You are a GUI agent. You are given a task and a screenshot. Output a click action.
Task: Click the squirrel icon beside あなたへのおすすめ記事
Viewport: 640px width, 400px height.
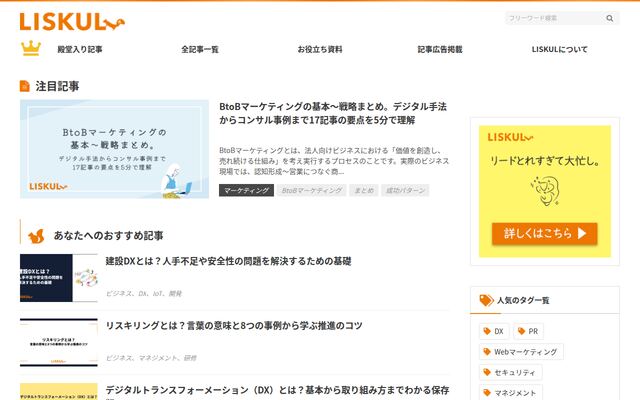coord(36,236)
